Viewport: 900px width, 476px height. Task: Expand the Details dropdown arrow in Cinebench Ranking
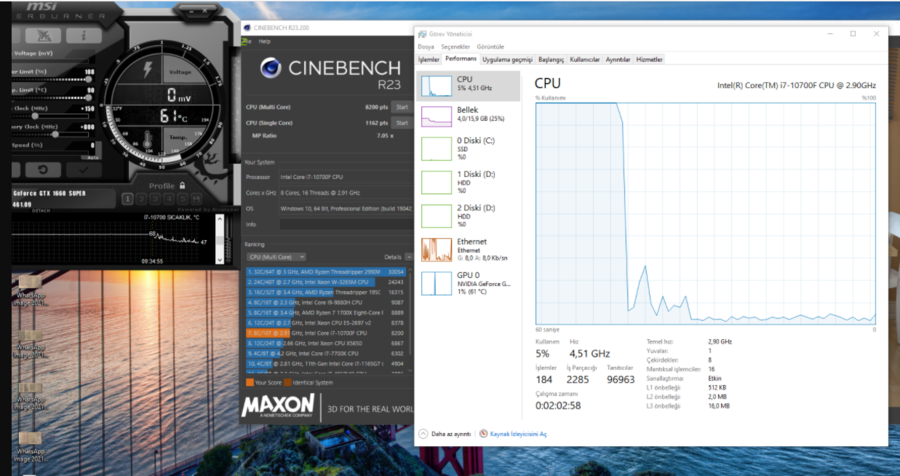point(409,257)
